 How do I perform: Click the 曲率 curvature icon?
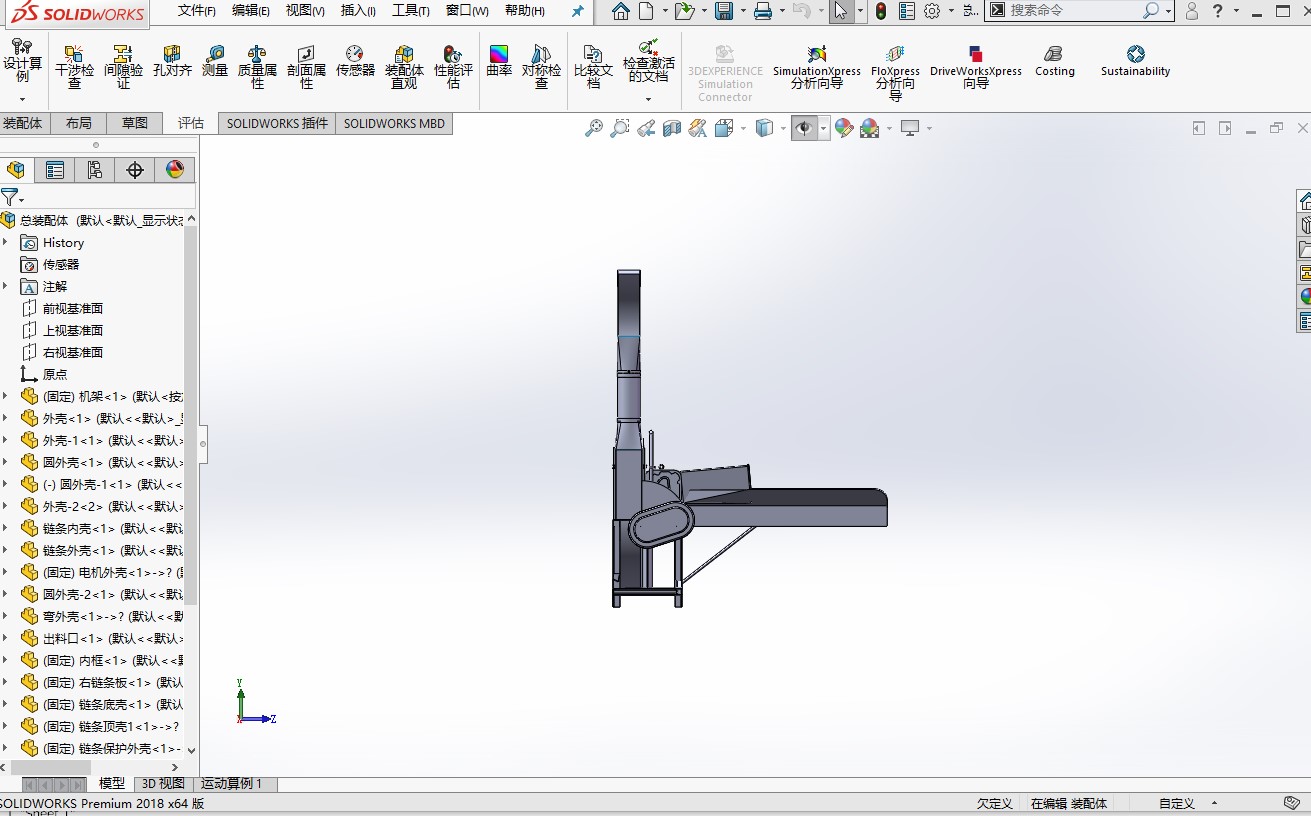point(499,62)
